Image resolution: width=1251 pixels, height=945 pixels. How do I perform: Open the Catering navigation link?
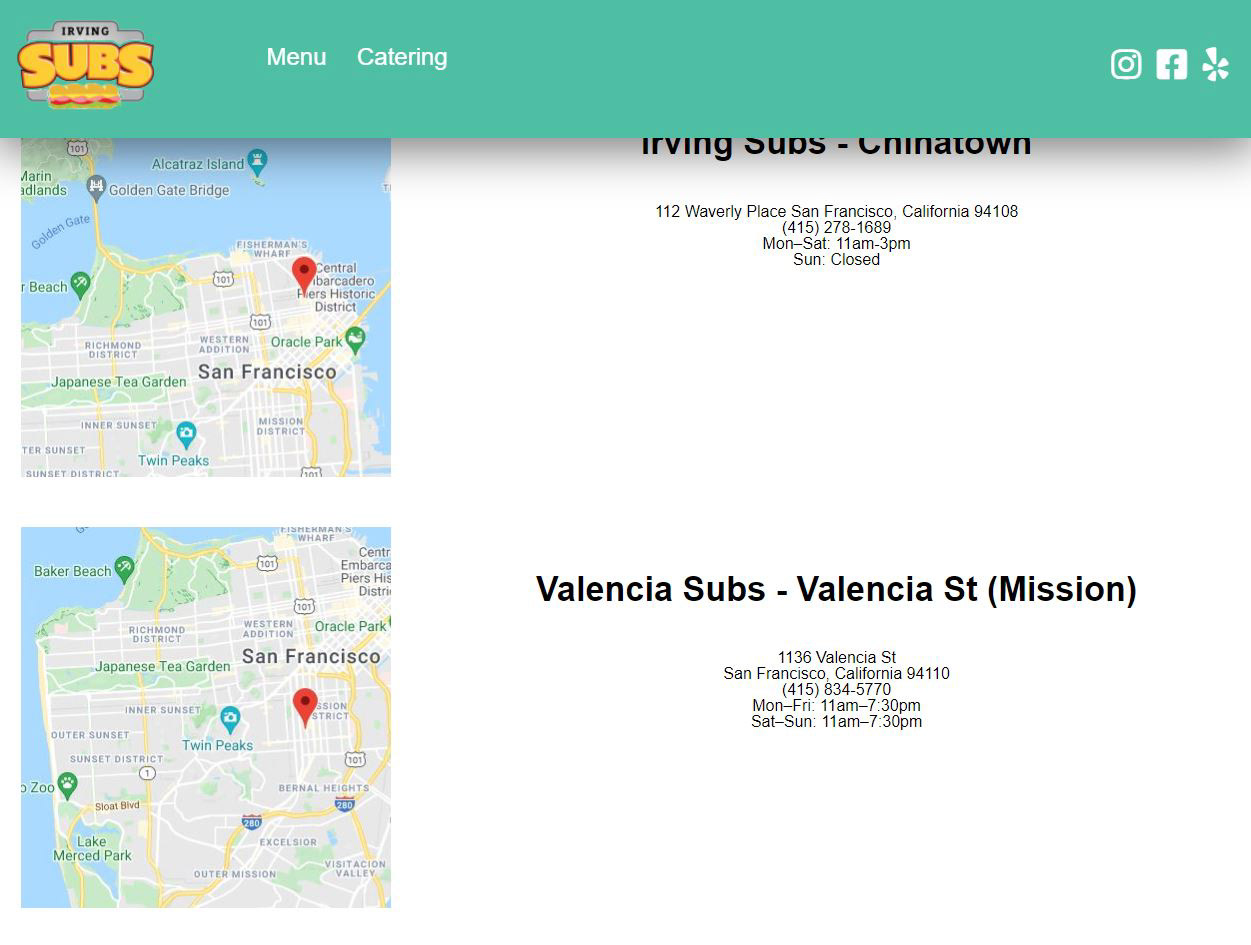[402, 57]
